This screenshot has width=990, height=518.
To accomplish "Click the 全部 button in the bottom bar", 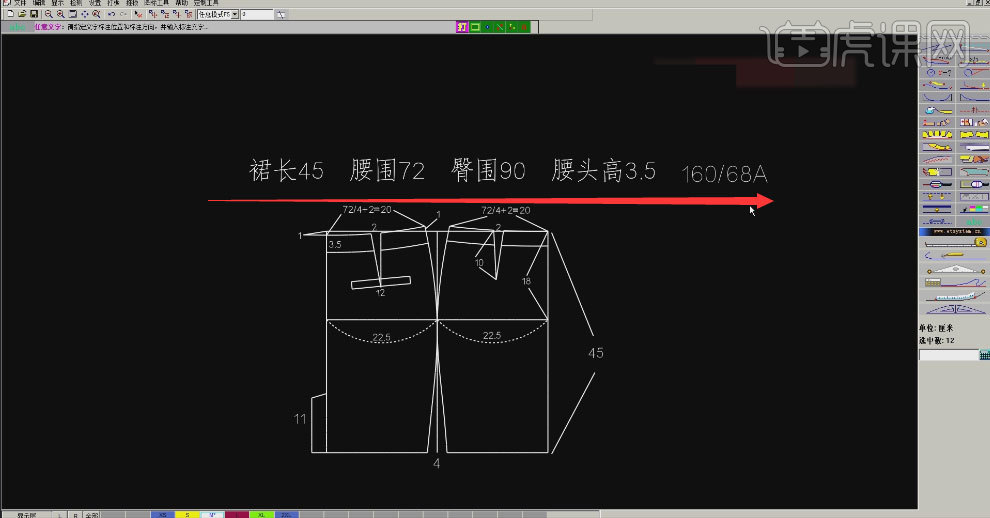I will pos(91,513).
